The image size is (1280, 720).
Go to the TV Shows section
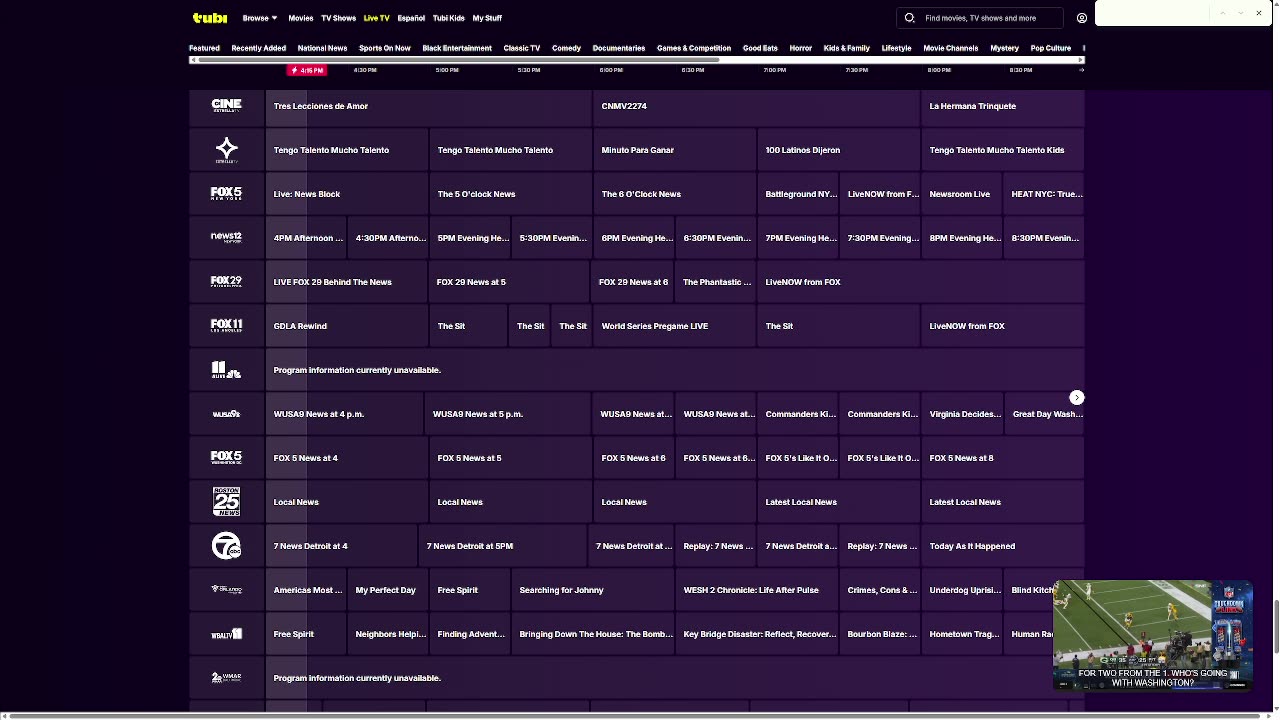pos(338,18)
